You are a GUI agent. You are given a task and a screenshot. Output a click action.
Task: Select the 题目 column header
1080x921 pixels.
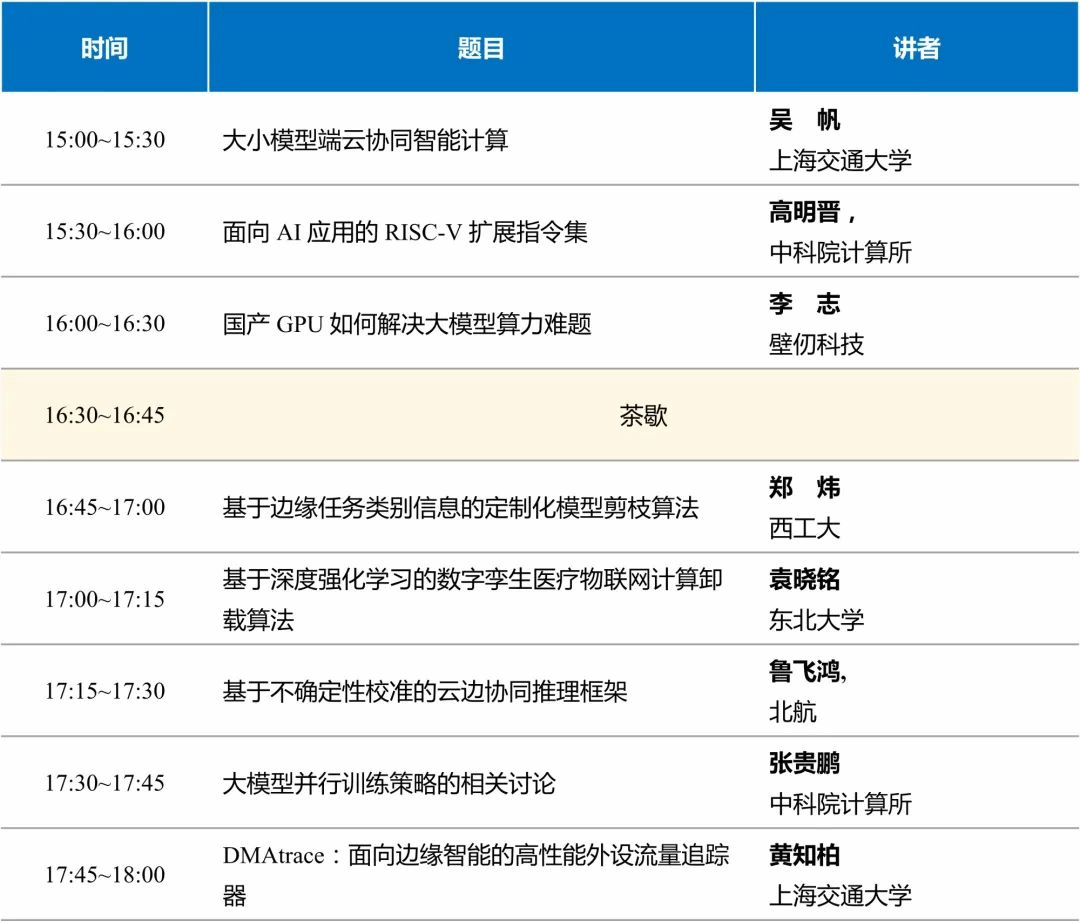pos(480,48)
